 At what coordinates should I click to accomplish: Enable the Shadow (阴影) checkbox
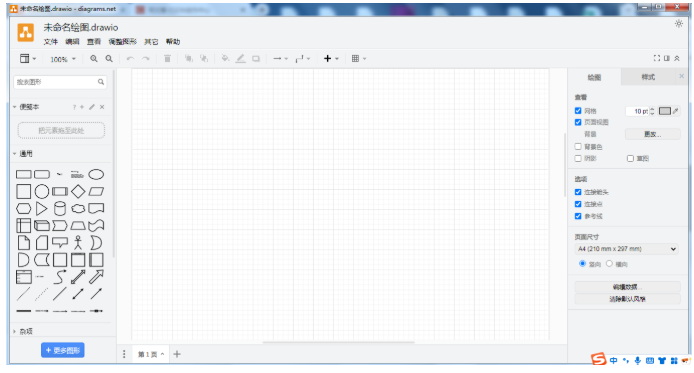578,158
